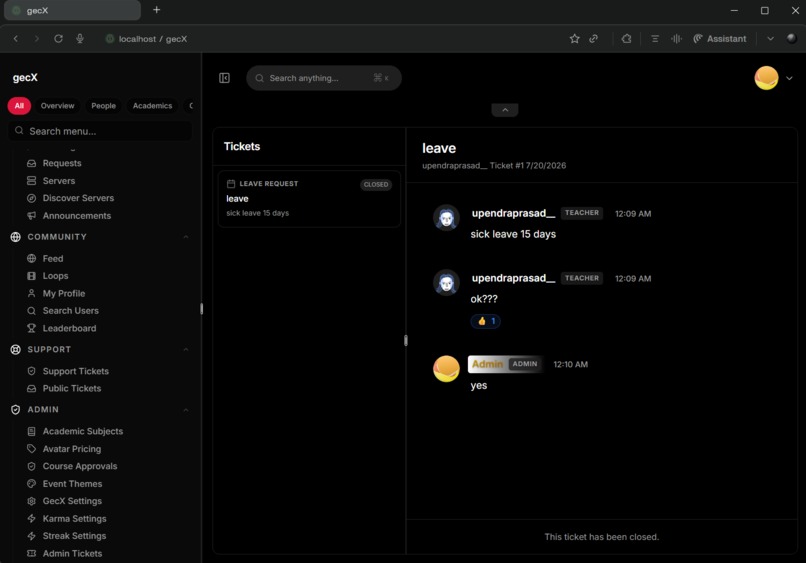
Task: Click the Admin avatar on yes message
Action: point(446,369)
